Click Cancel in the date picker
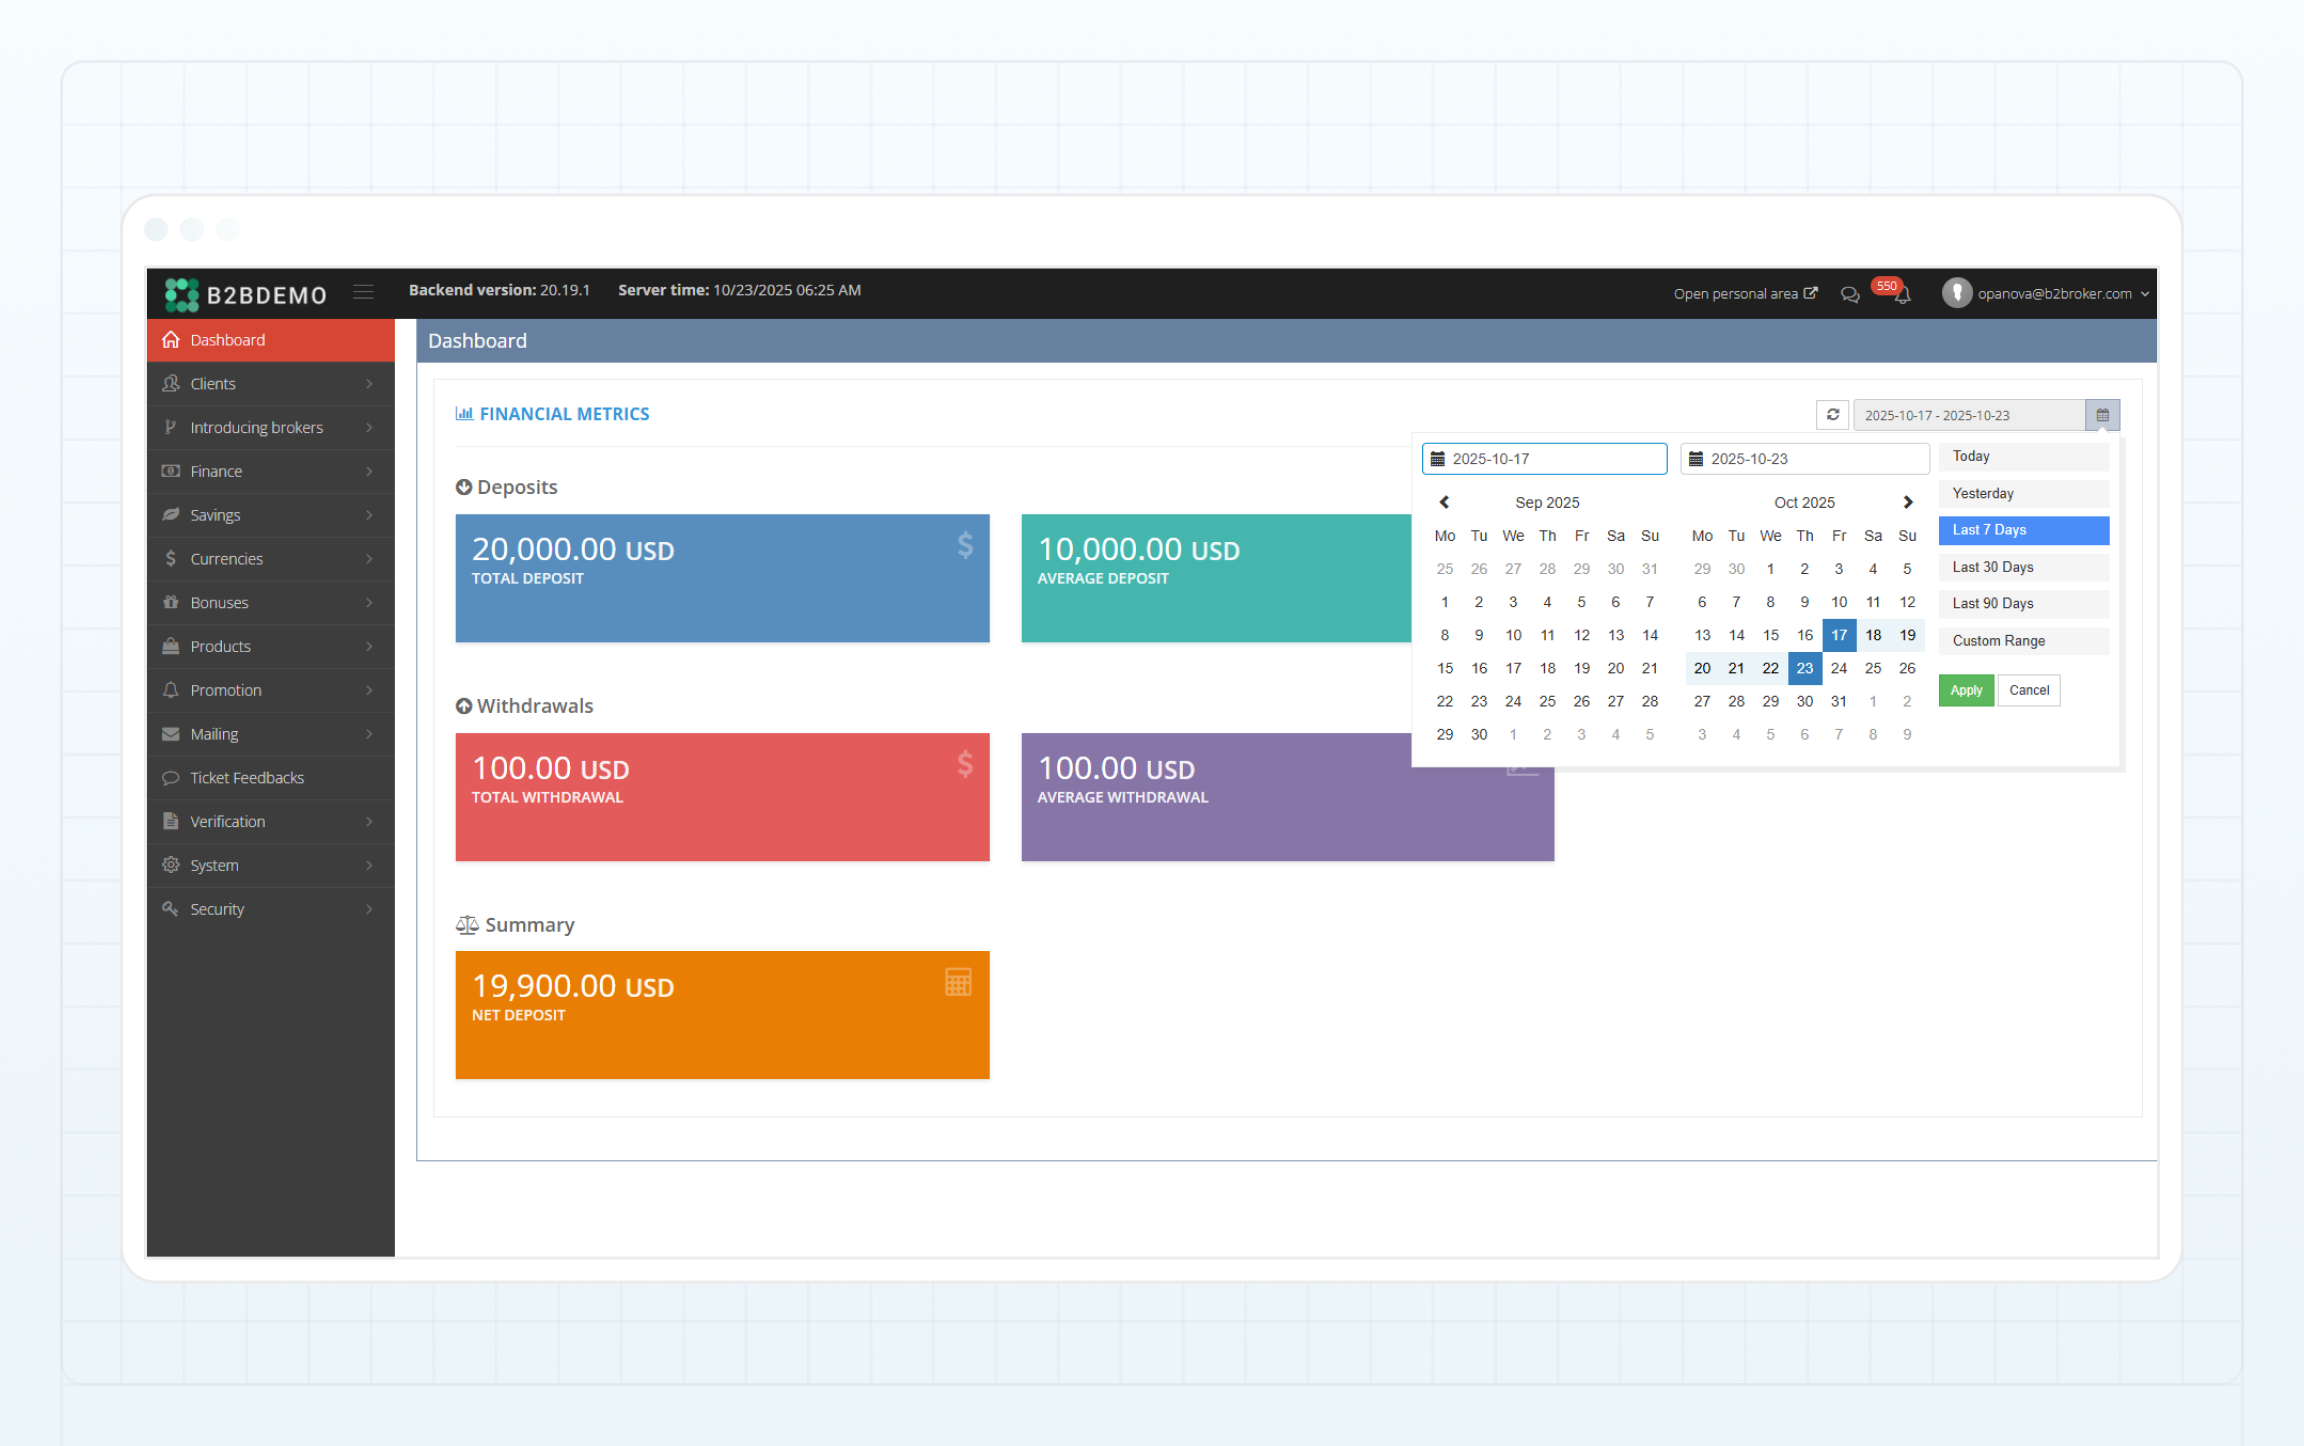The image size is (2304, 1446). coord(2028,691)
